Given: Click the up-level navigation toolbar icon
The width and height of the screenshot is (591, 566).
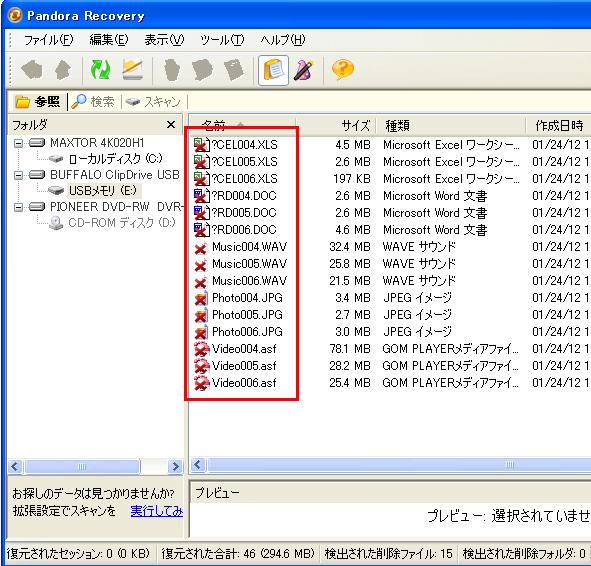Looking at the screenshot, I should tap(63, 70).
